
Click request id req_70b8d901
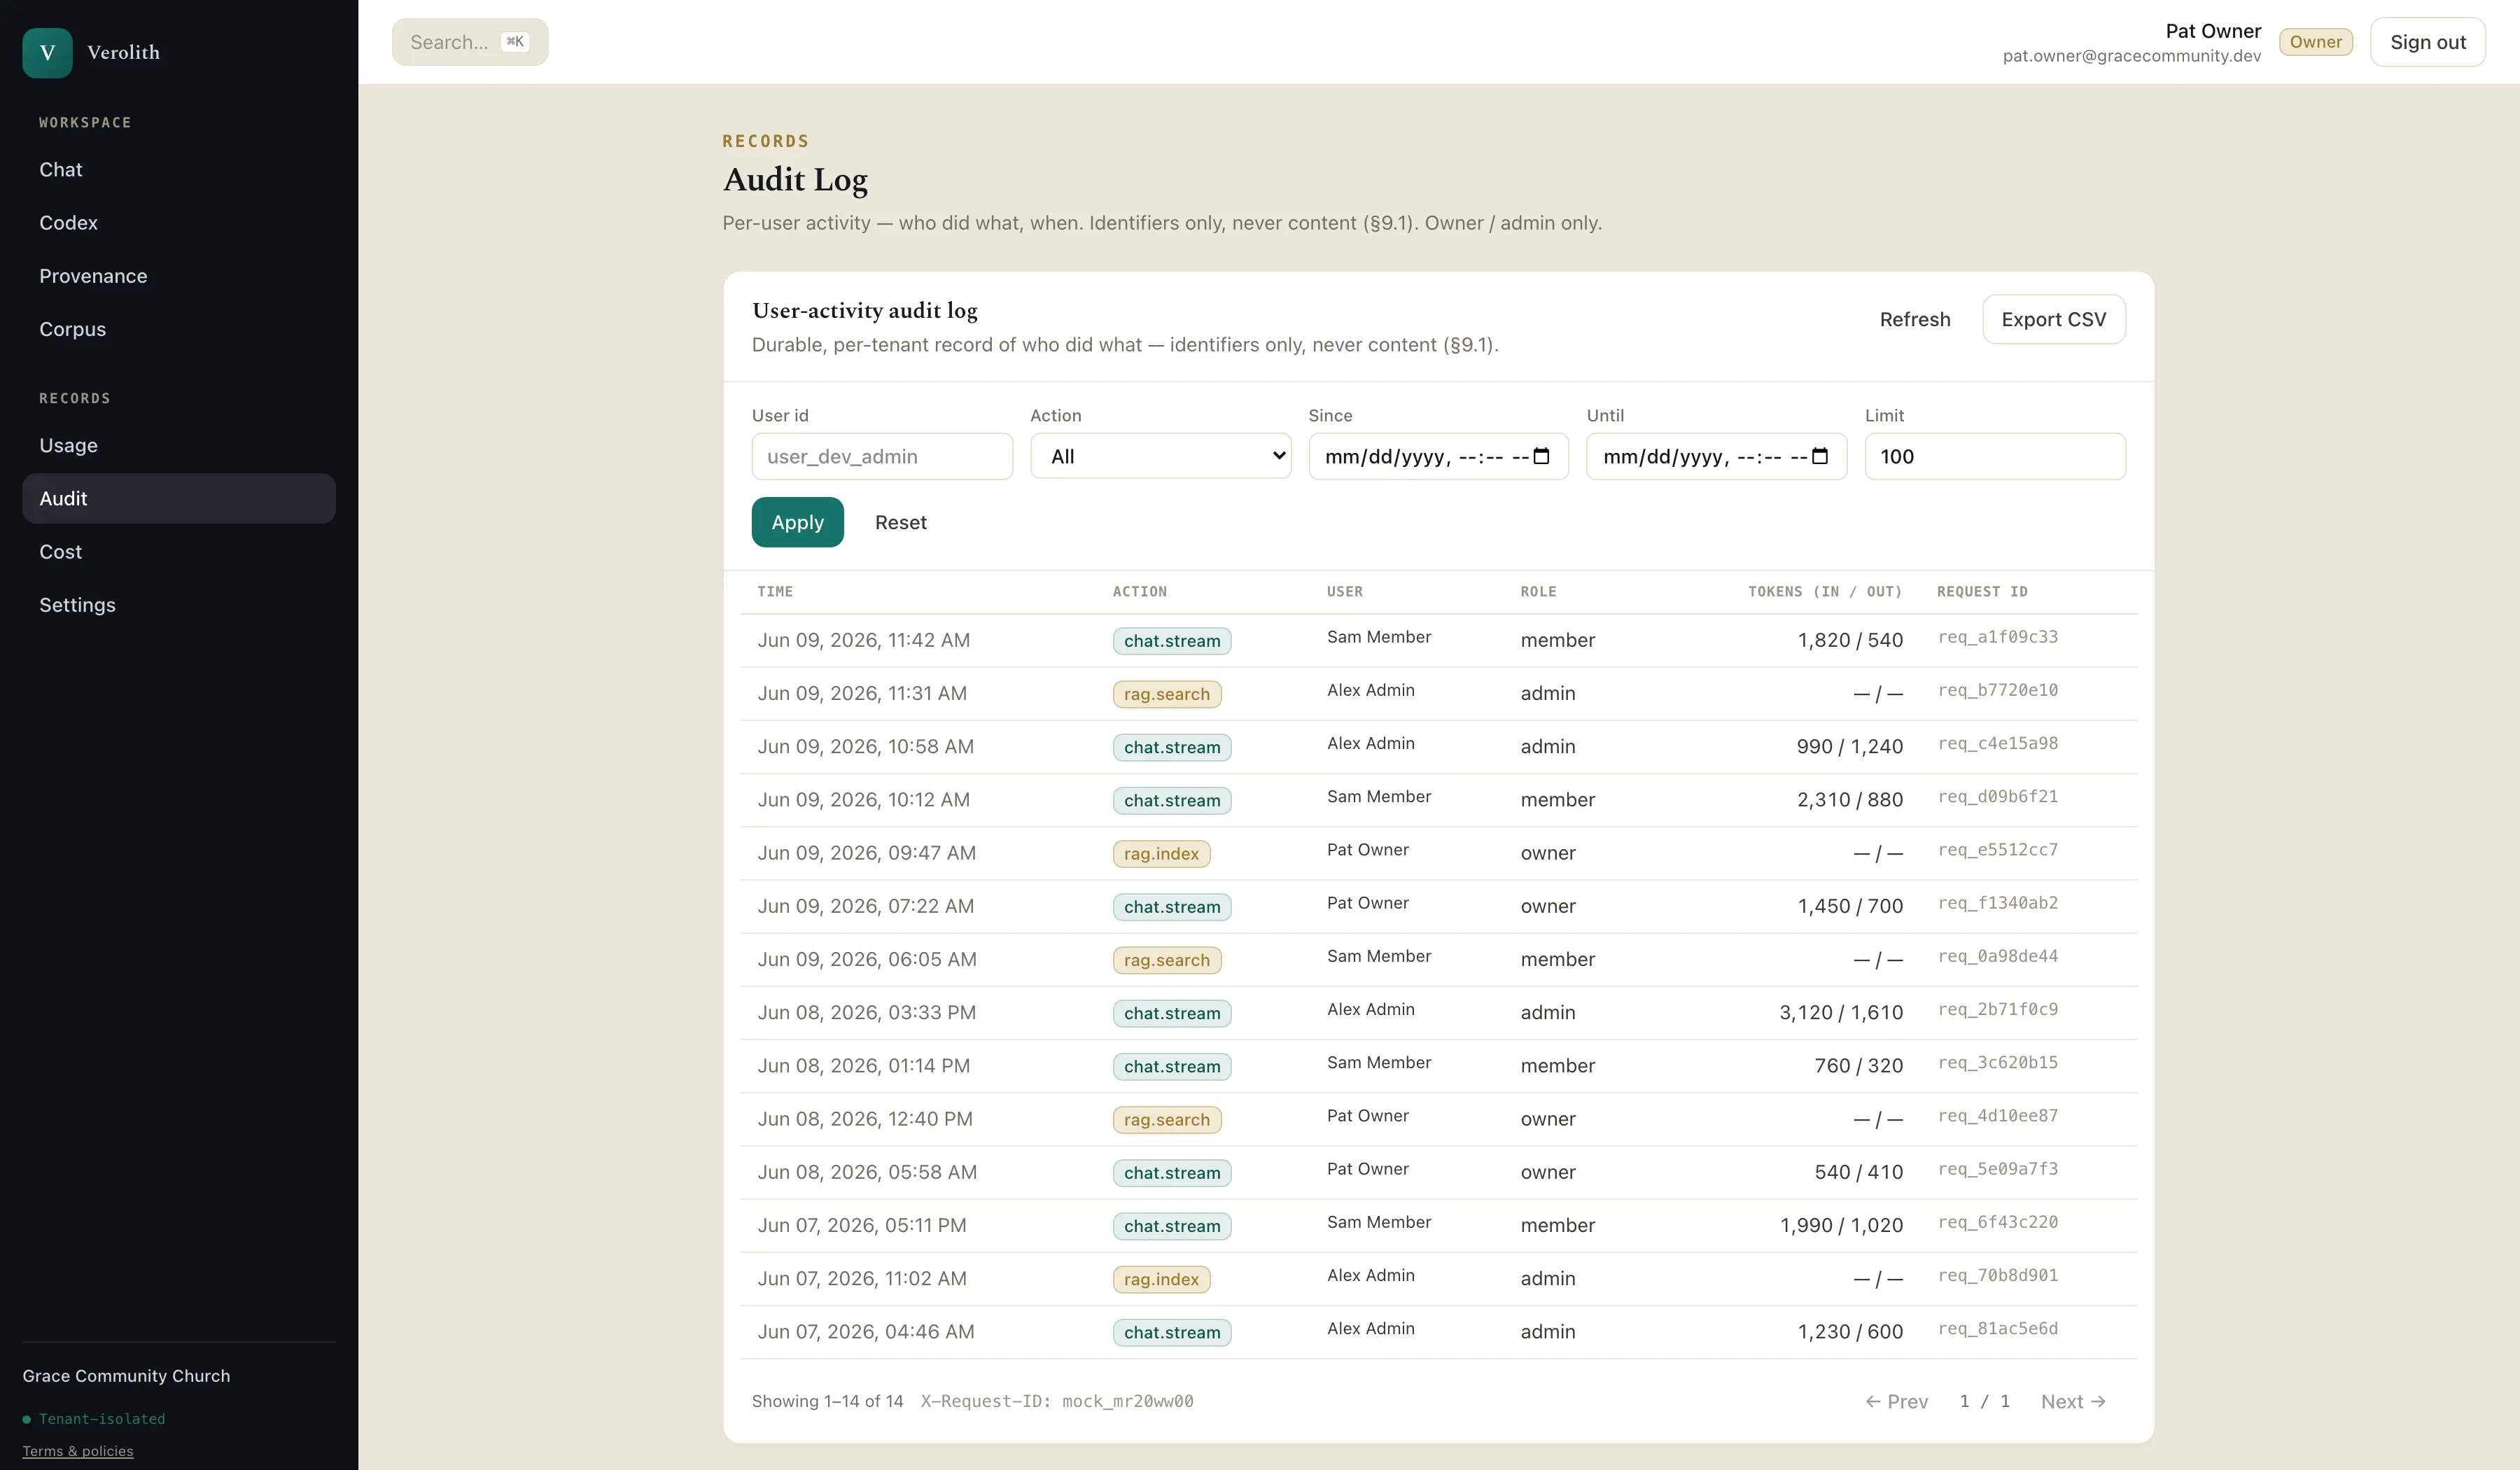pyautogui.click(x=1998, y=1275)
